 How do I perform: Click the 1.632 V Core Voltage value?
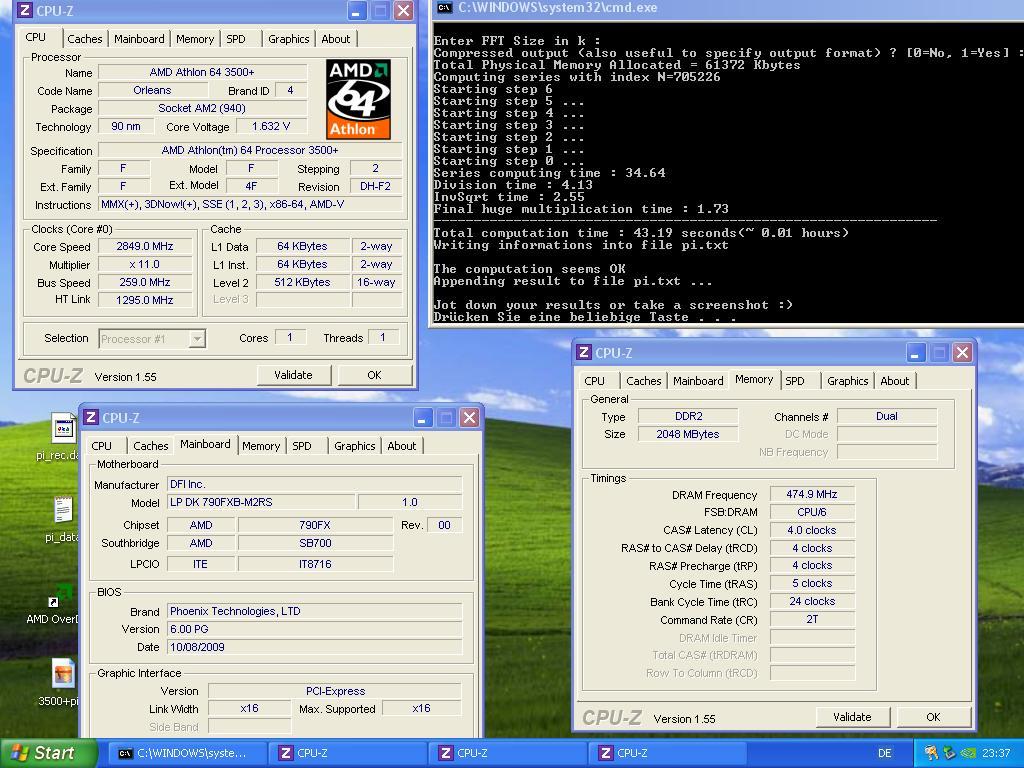point(271,126)
